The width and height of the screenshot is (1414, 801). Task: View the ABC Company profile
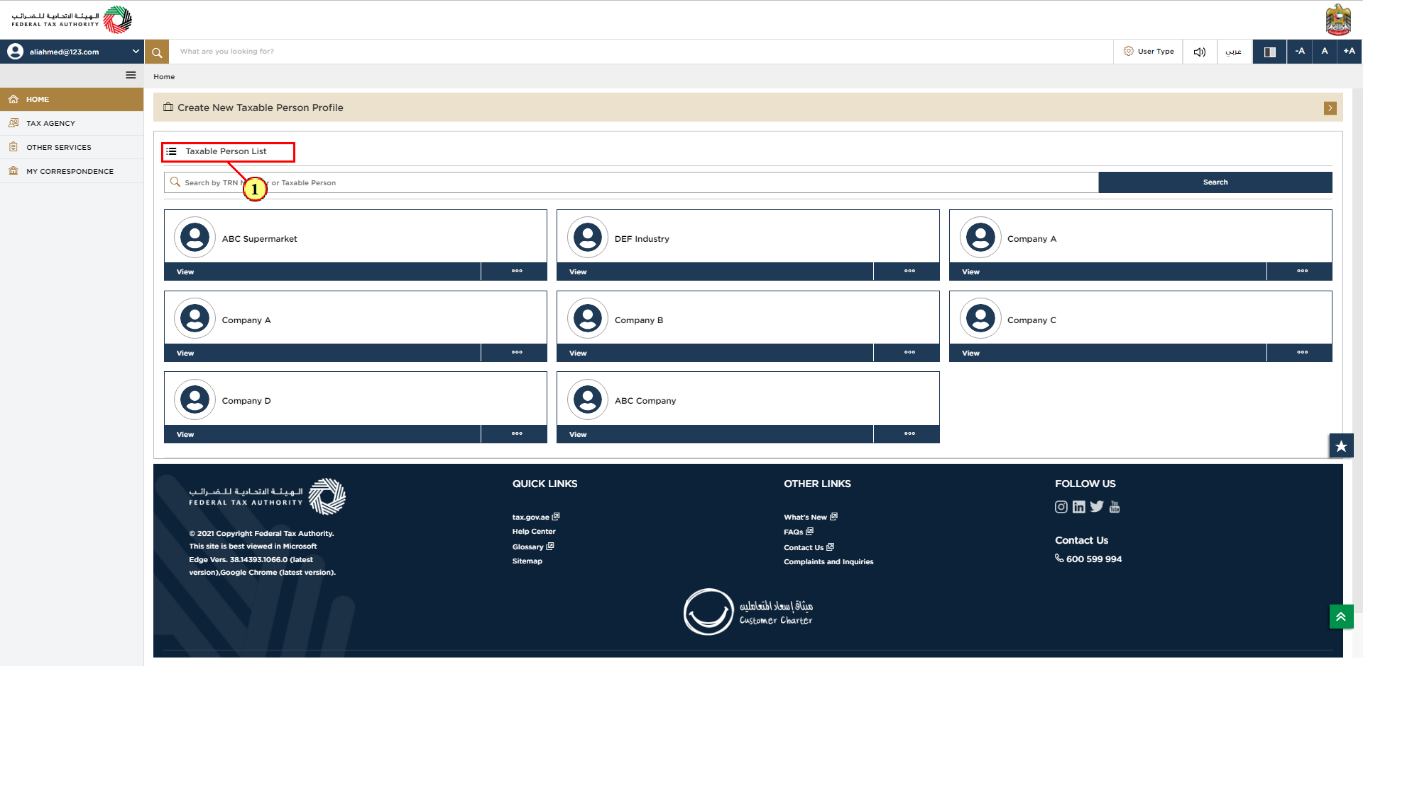click(715, 434)
